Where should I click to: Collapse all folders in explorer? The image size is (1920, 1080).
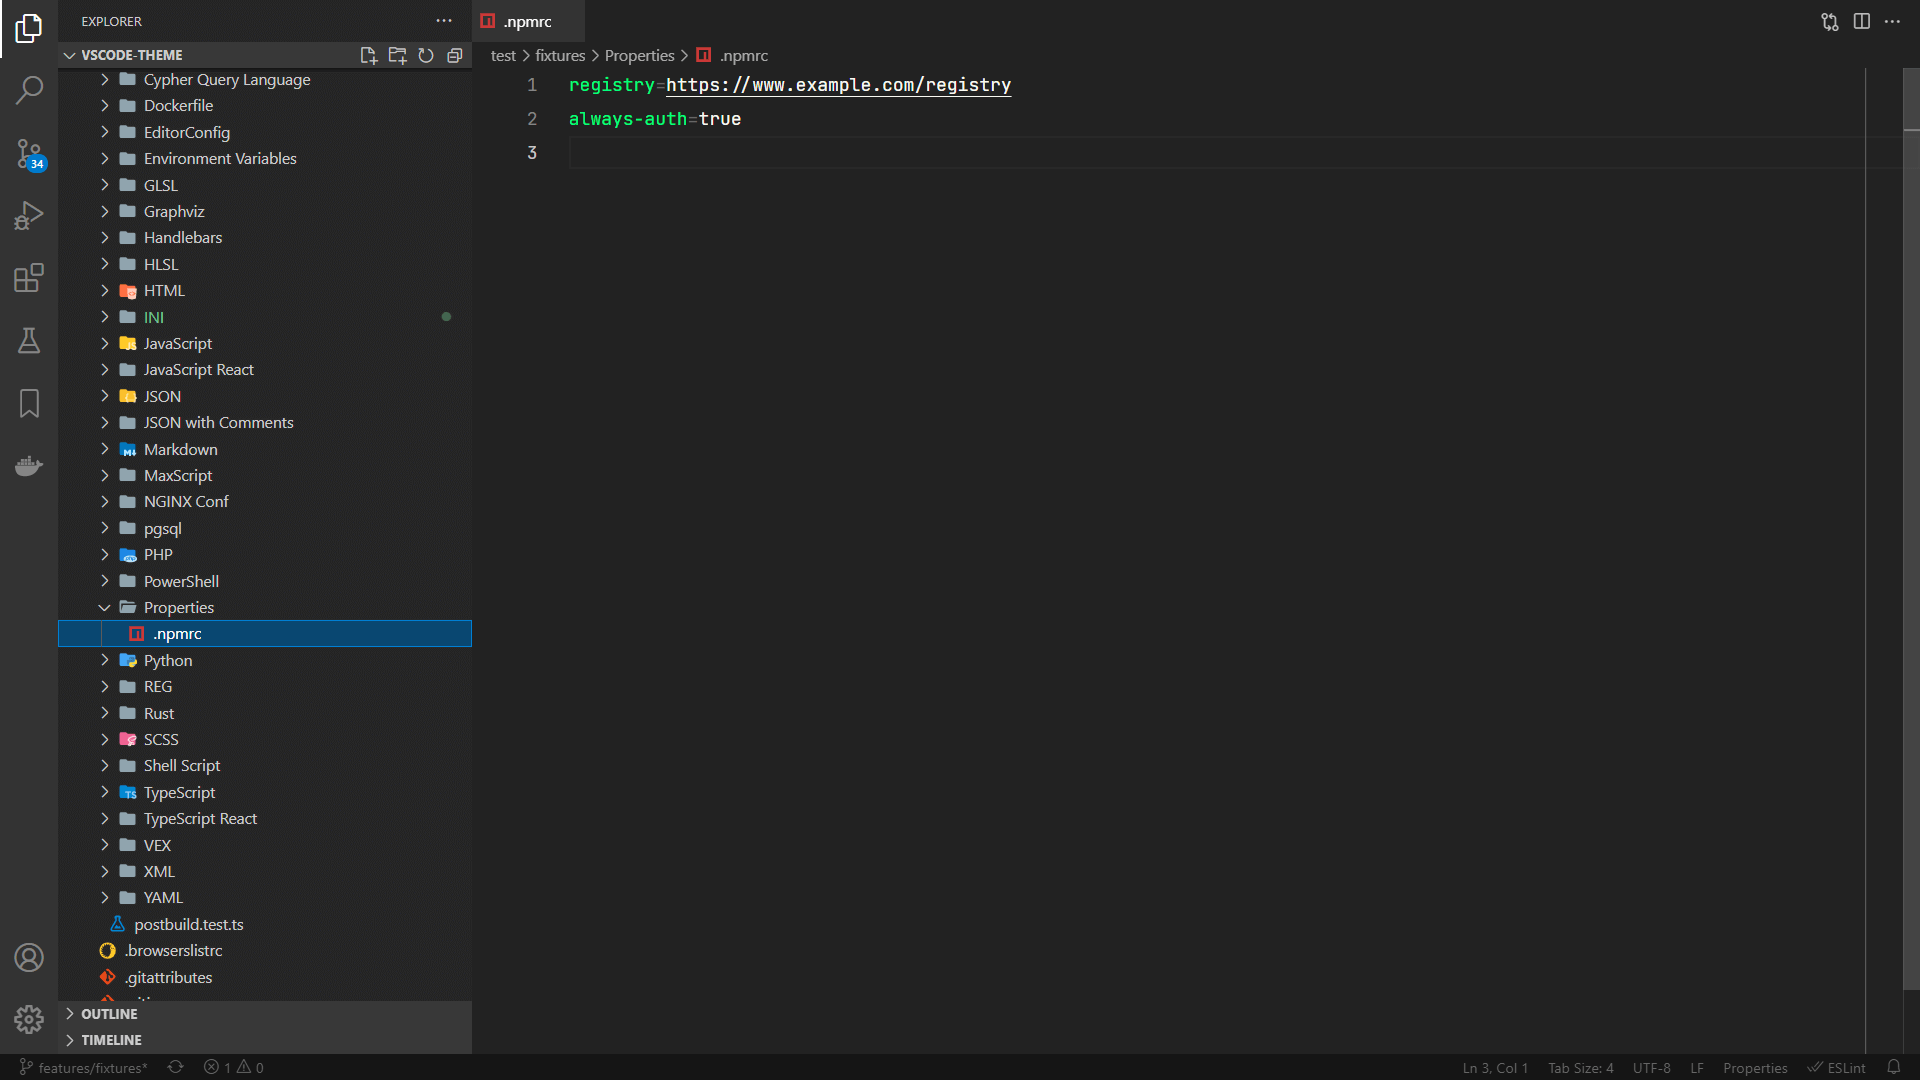pos(455,56)
